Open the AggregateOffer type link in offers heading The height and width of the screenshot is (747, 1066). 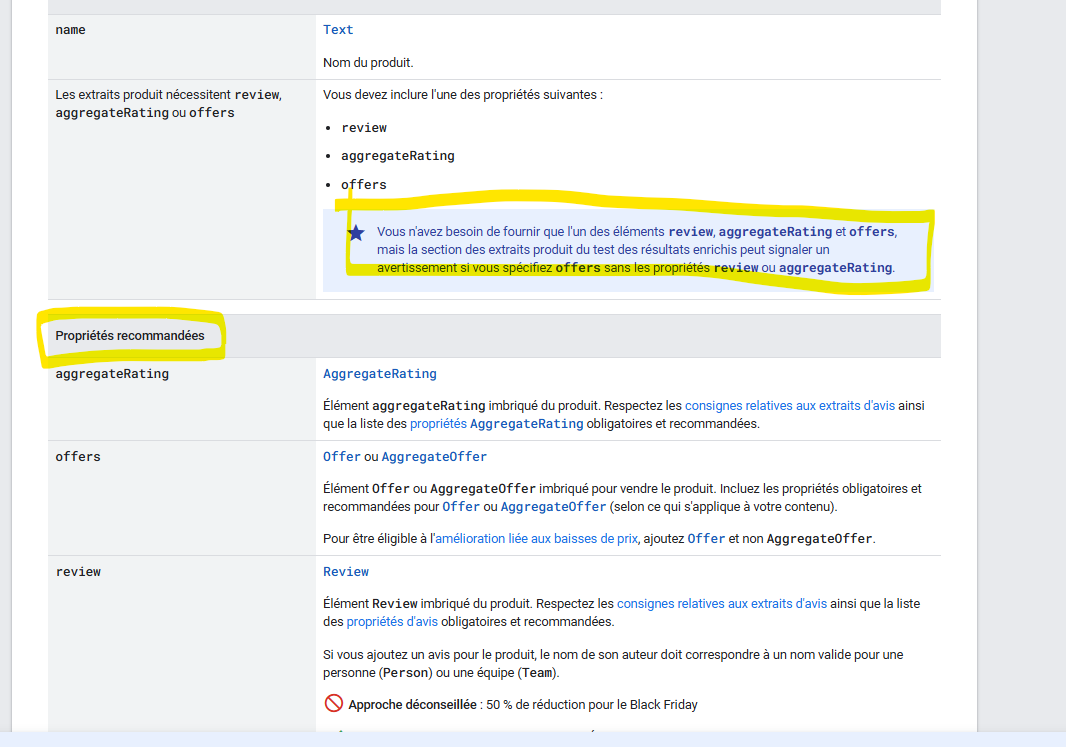[x=434, y=457]
